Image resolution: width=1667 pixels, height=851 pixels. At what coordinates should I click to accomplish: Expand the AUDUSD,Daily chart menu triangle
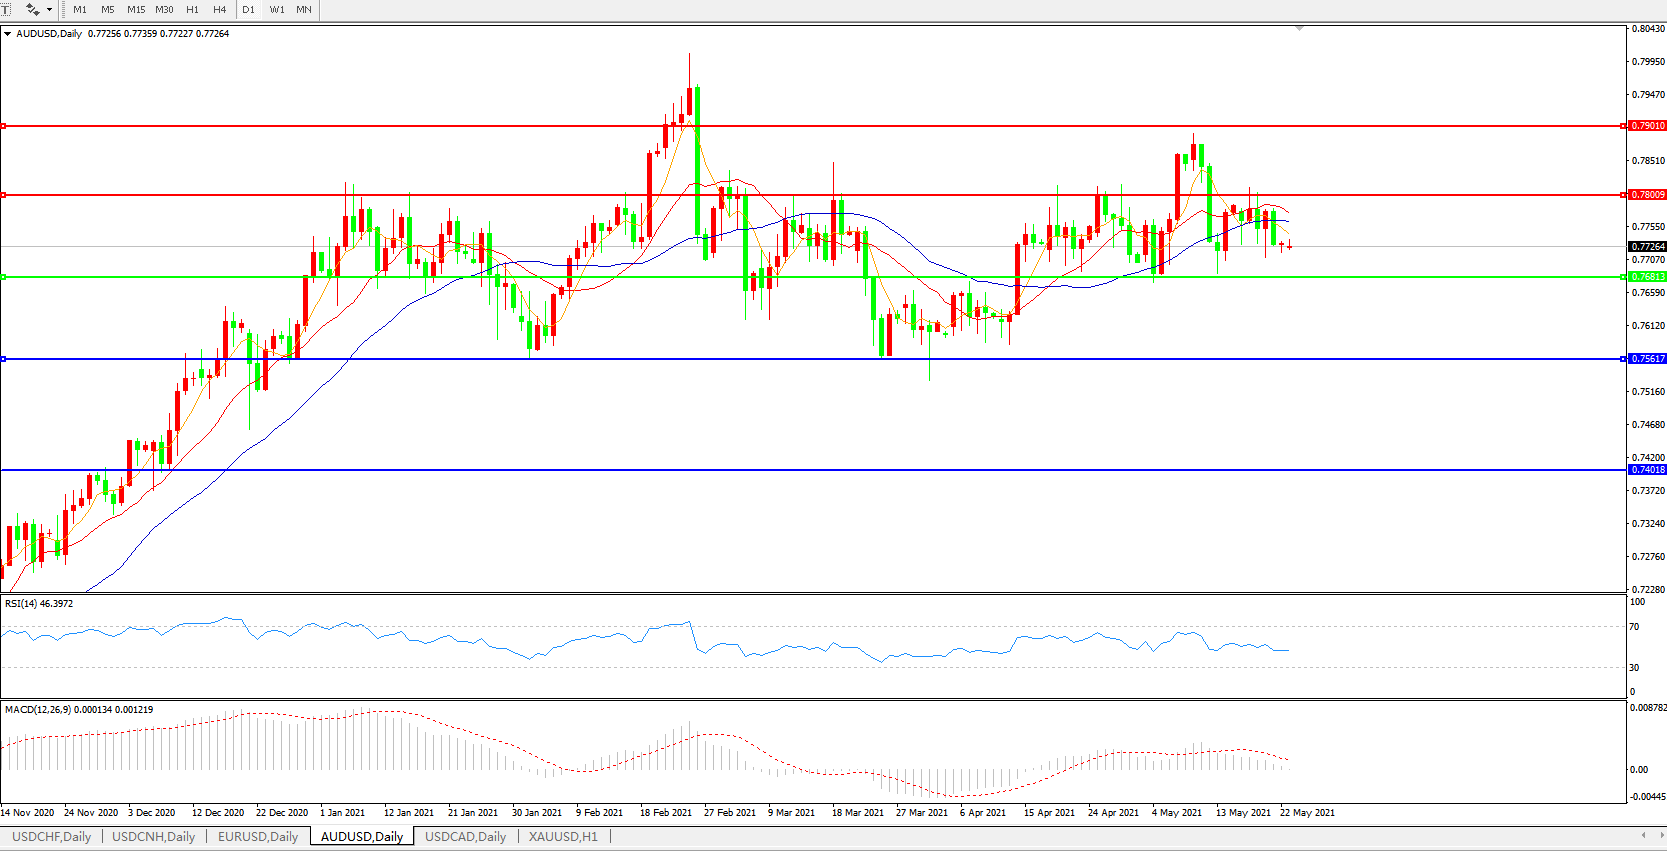pyautogui.click(x=8, y=34)
